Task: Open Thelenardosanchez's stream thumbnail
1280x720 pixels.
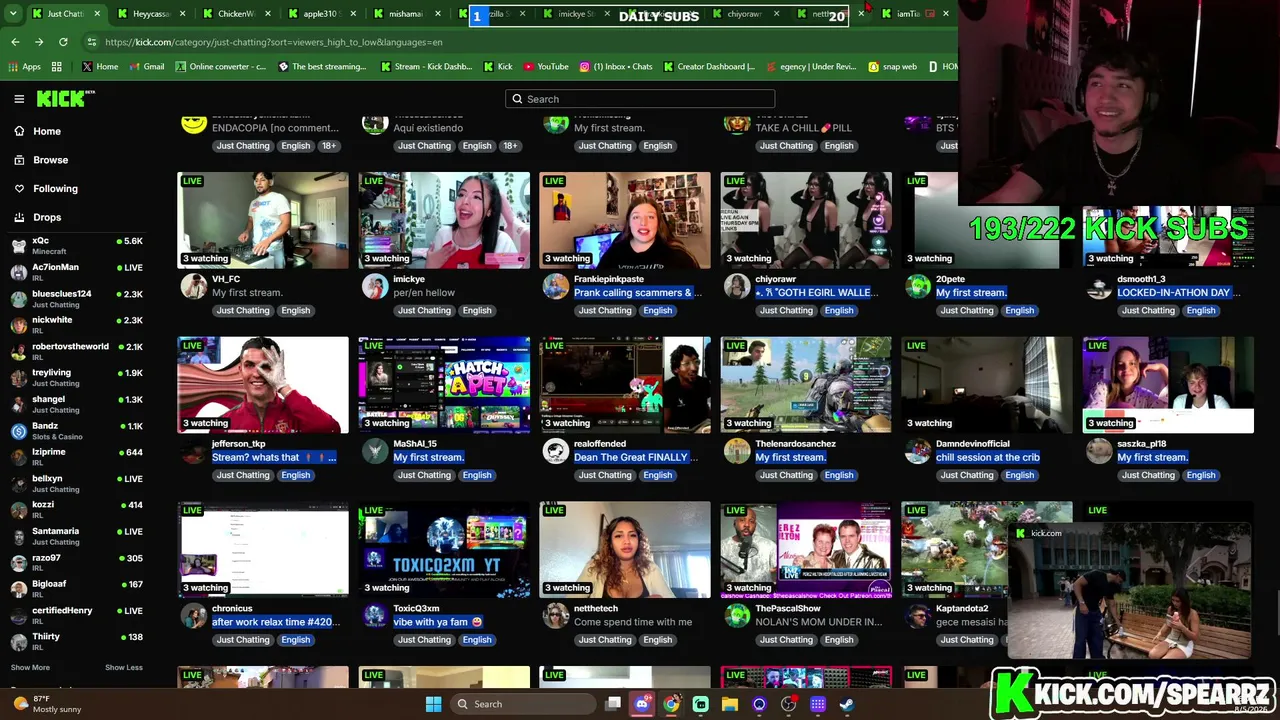Action: point(806,385)
